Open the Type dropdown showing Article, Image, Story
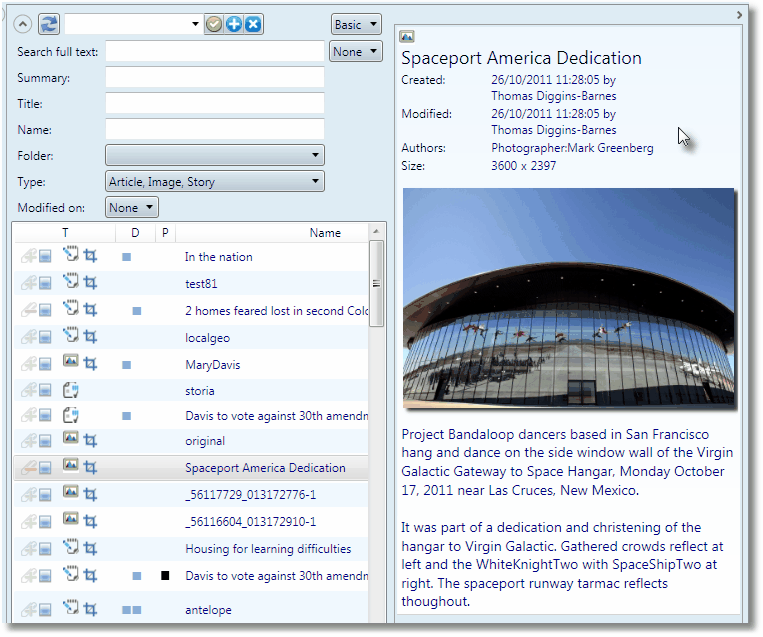Screen dimensions: 763x637 215,182
